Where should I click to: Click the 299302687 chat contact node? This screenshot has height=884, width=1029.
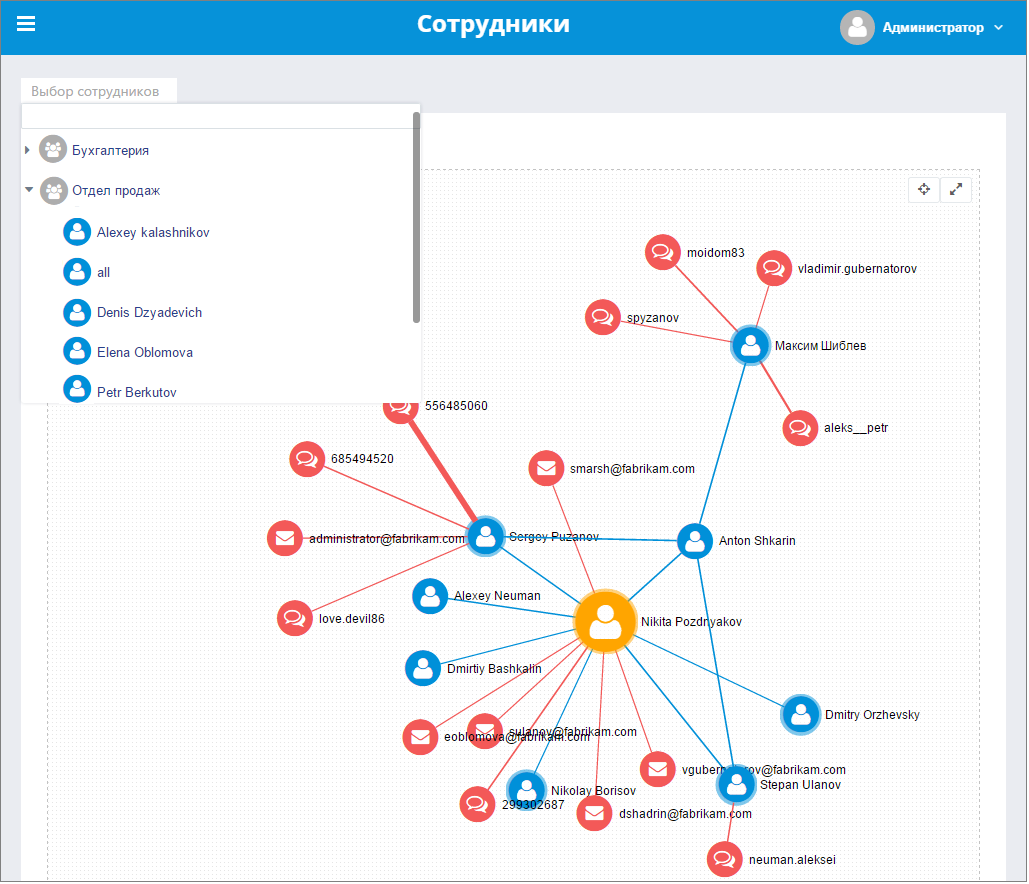(477, 804)
